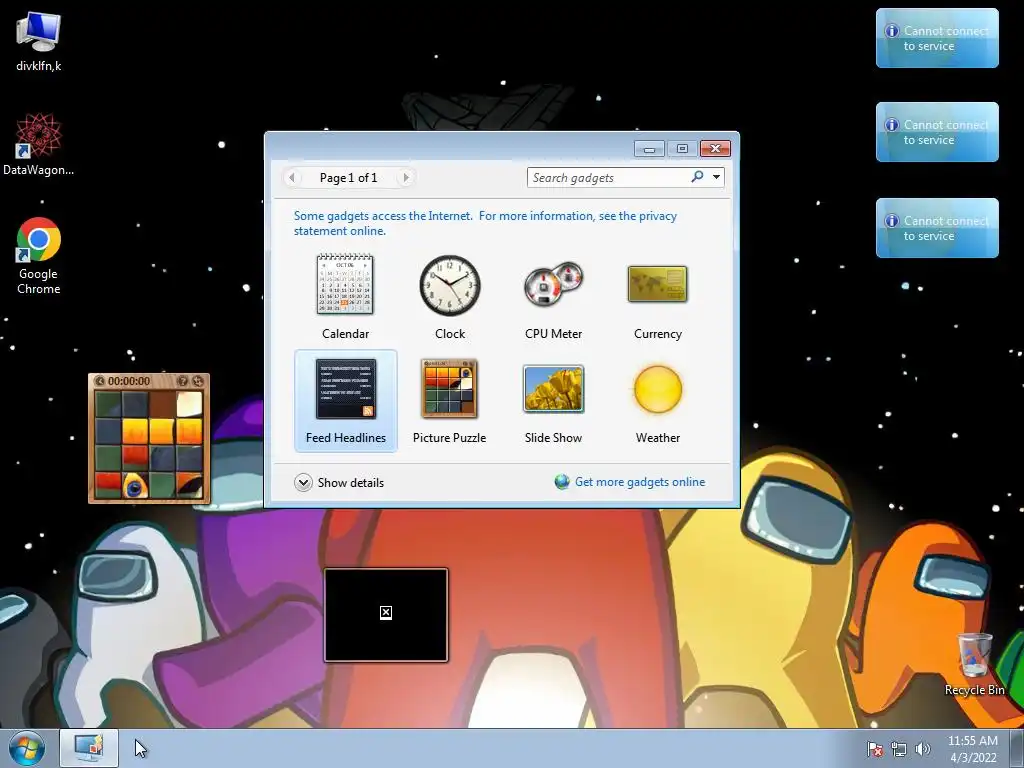Click the puzzle timer 00:00:00
Screen dimensions: 1024x768
(x=129, y=381)
